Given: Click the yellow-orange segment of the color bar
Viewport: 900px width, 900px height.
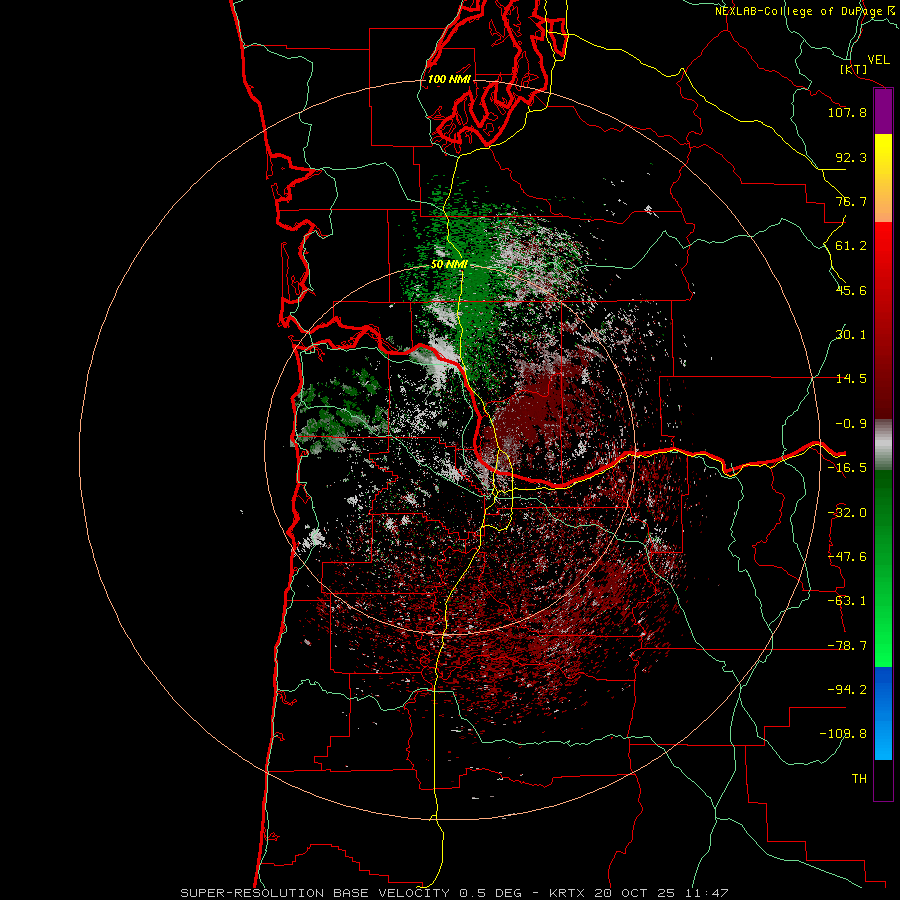Looking at the screenshot, I should click(883, 178).
